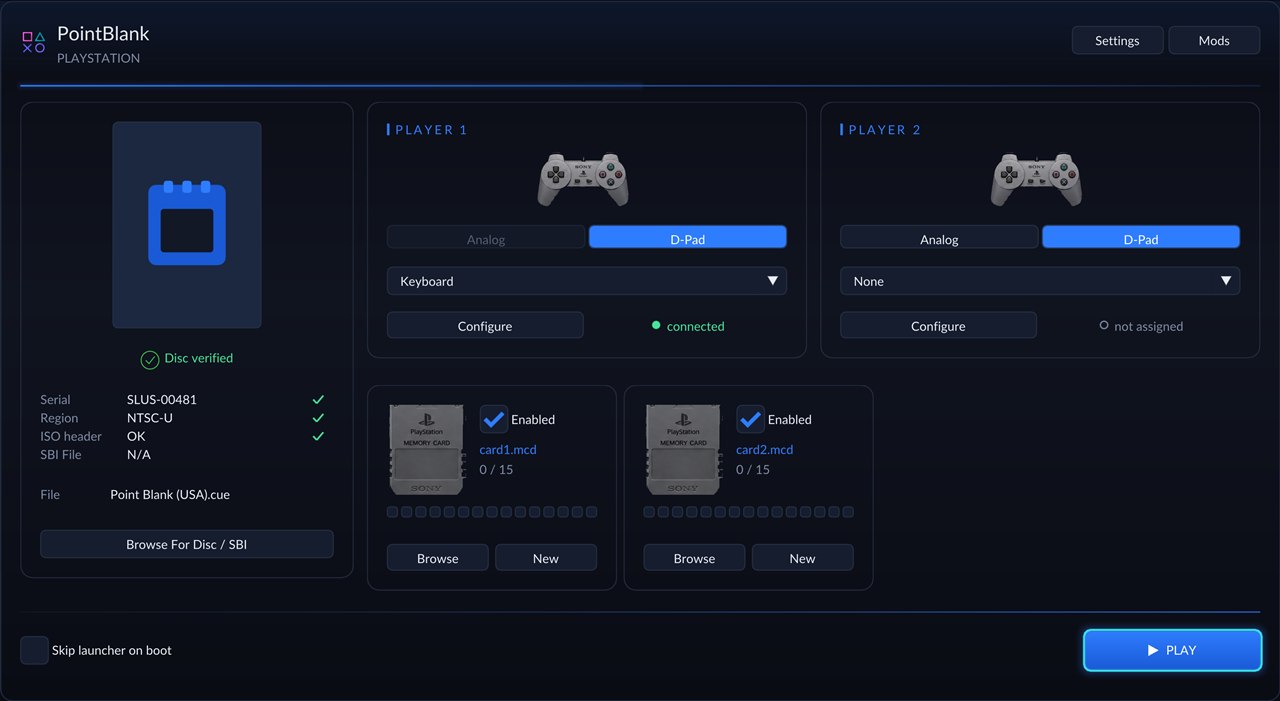The height and width of the screenshot is (701, 1280).
Task: Click the green connected status dot
Action: 656,326
